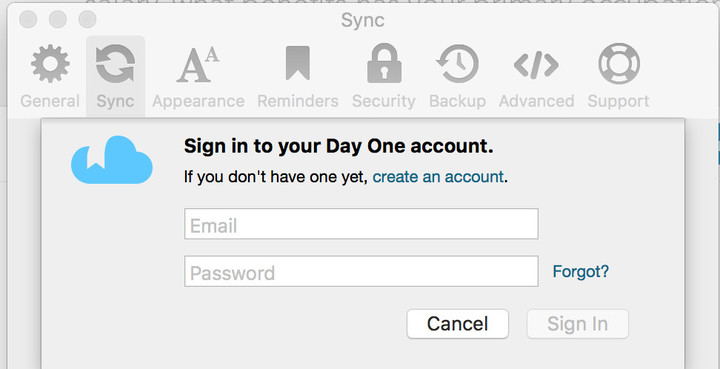Open Appearance font settings icon
This screenshot has width=720, height=369.
click(198, 64)
